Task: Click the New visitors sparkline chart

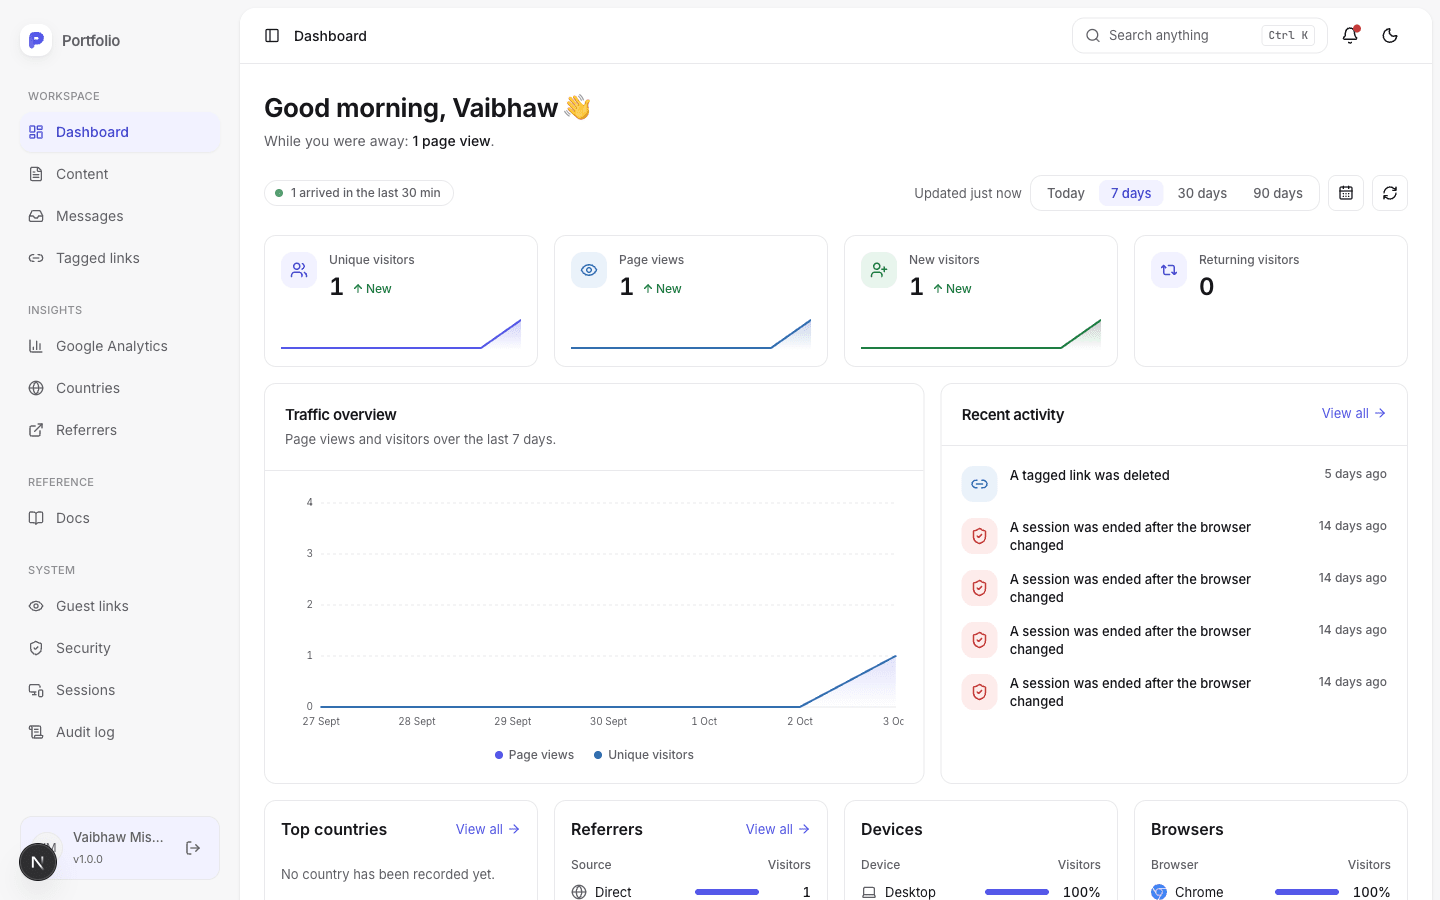Action: point(981,334)
